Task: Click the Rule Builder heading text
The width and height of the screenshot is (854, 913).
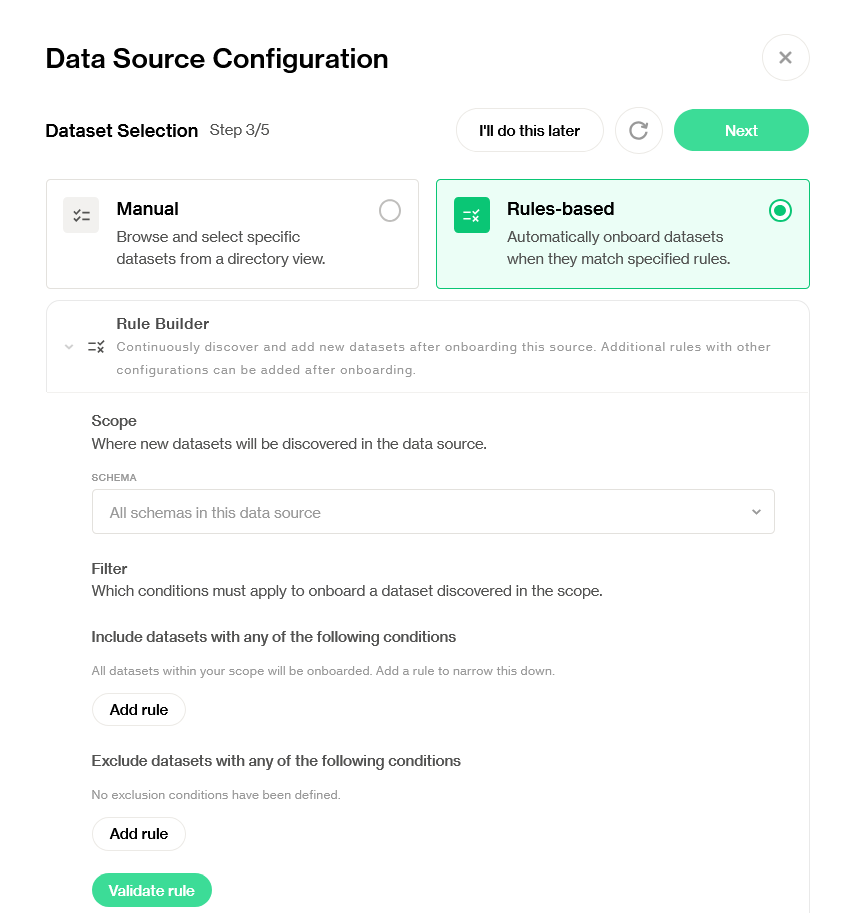Action: 163,324
